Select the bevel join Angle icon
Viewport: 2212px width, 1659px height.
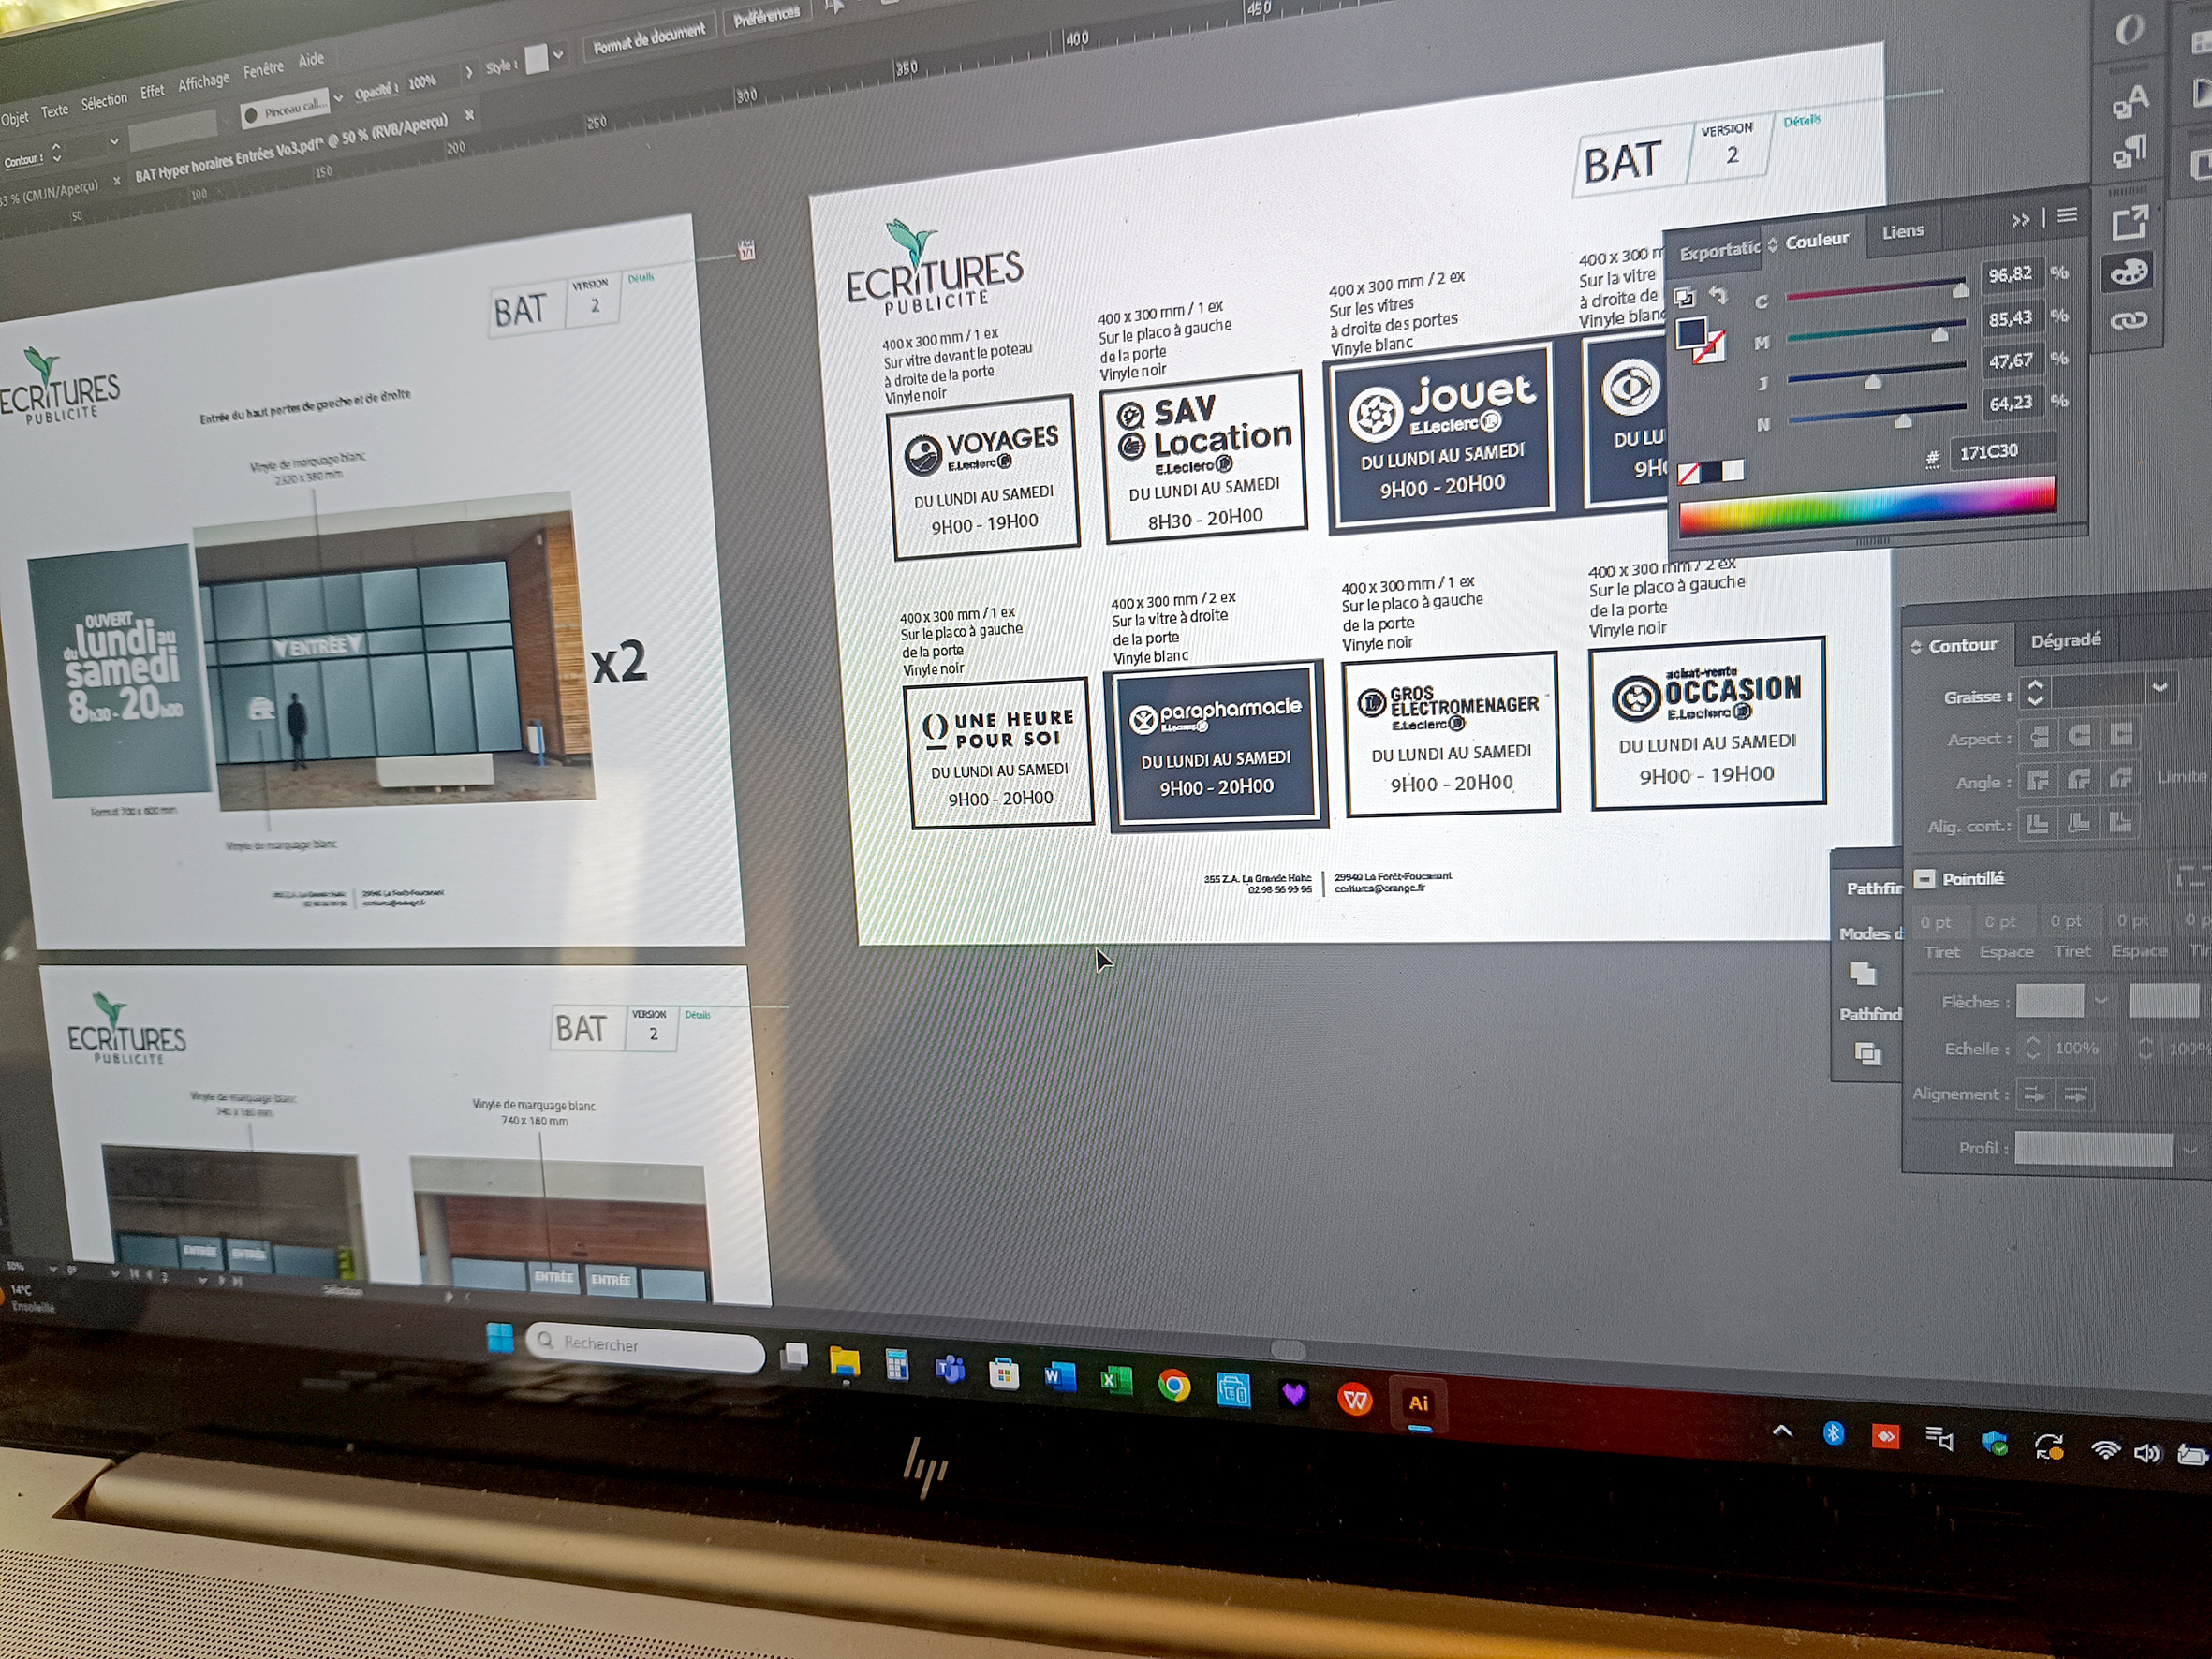tap(2122, 779)
